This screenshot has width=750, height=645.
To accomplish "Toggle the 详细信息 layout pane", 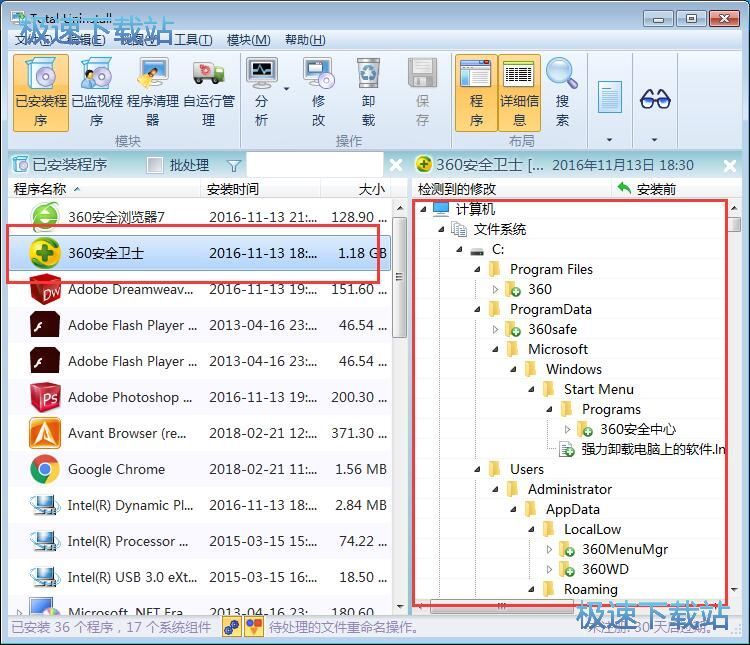I will pyautogui.click(x=519, y=92).
